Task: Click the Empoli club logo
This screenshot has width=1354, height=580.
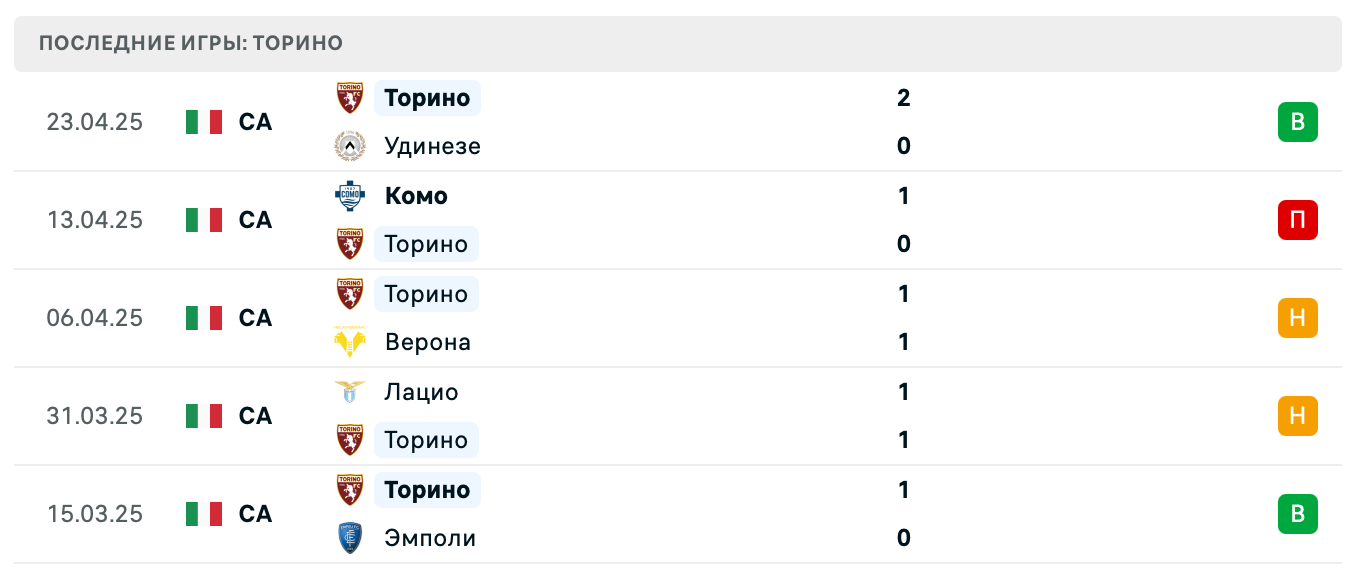Action: 349,537
